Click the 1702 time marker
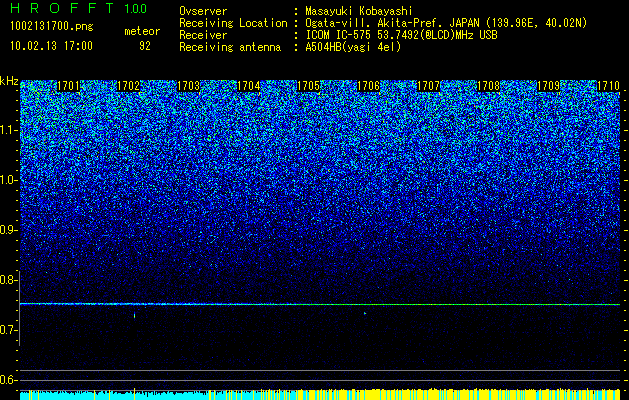Screen dimensions: 629x400 coord(128,86)
